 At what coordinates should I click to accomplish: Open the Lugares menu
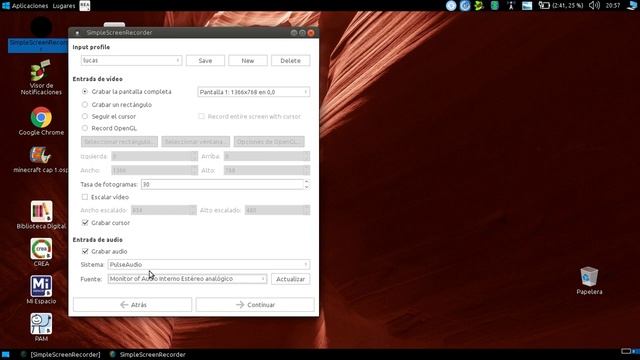64,5
